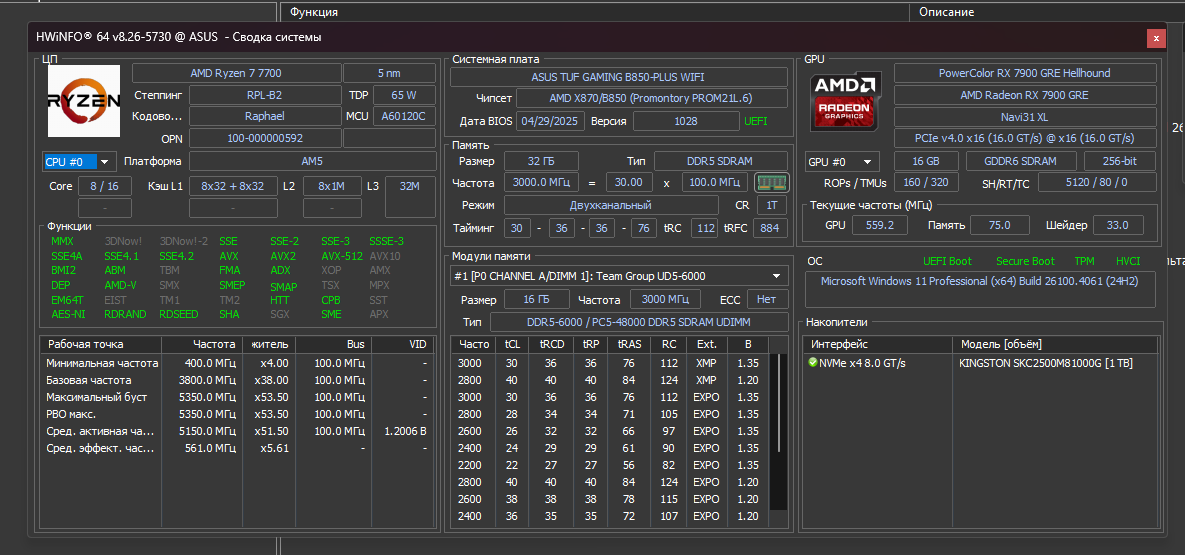Viewport: 1185px width, 555px height.
Task: Click the green check icon beside NVMe x4
Action: click(x=812, y=363)
